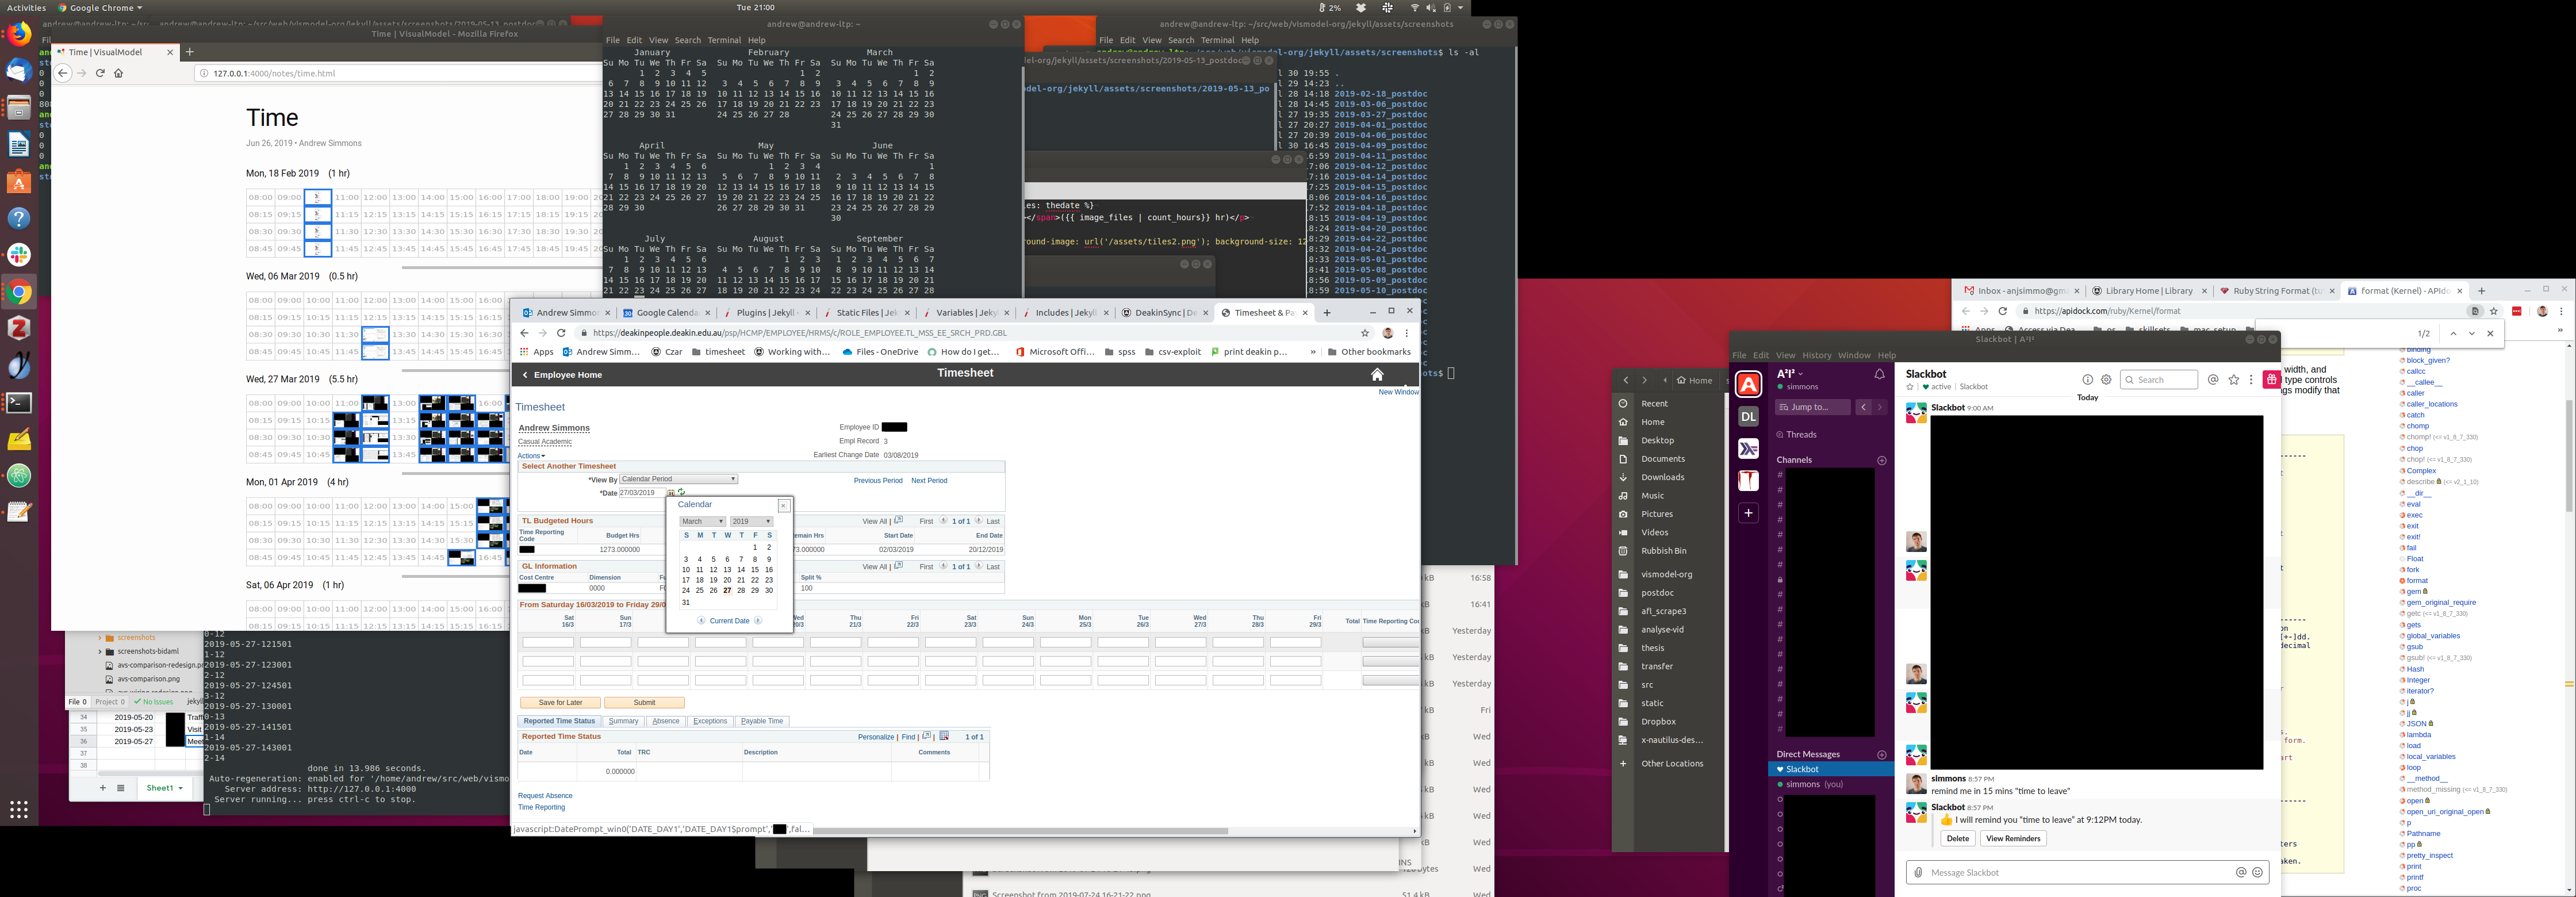Viewport: 2576px width, 897px height.
Task: Open the date picker calendar icon beside Date field
Action: click(x=671, y=492)
